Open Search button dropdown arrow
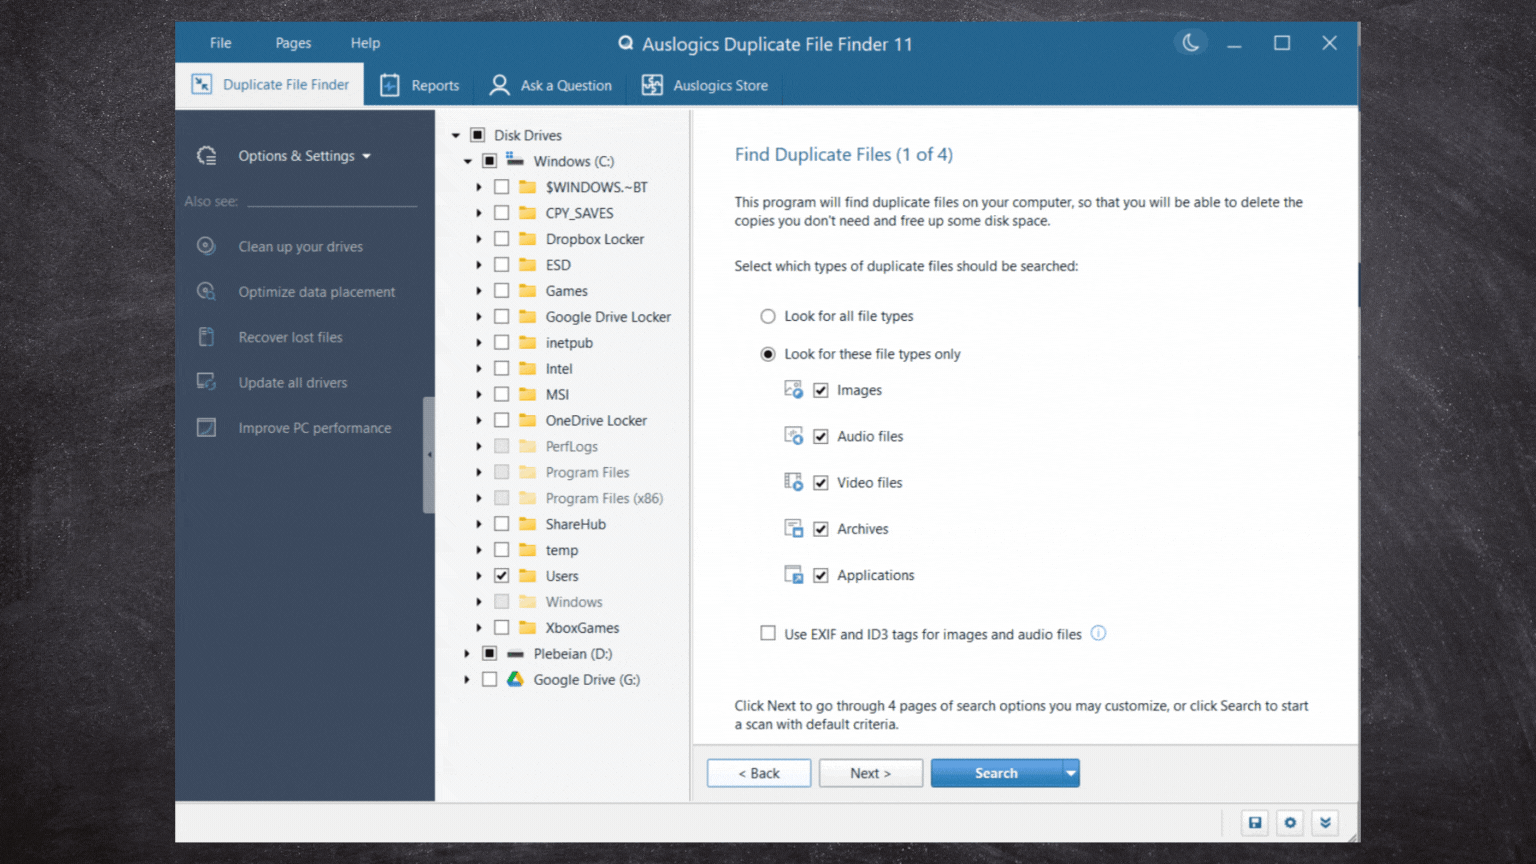The height and width of the screenshot is (864, 1536). point(1071,773)
